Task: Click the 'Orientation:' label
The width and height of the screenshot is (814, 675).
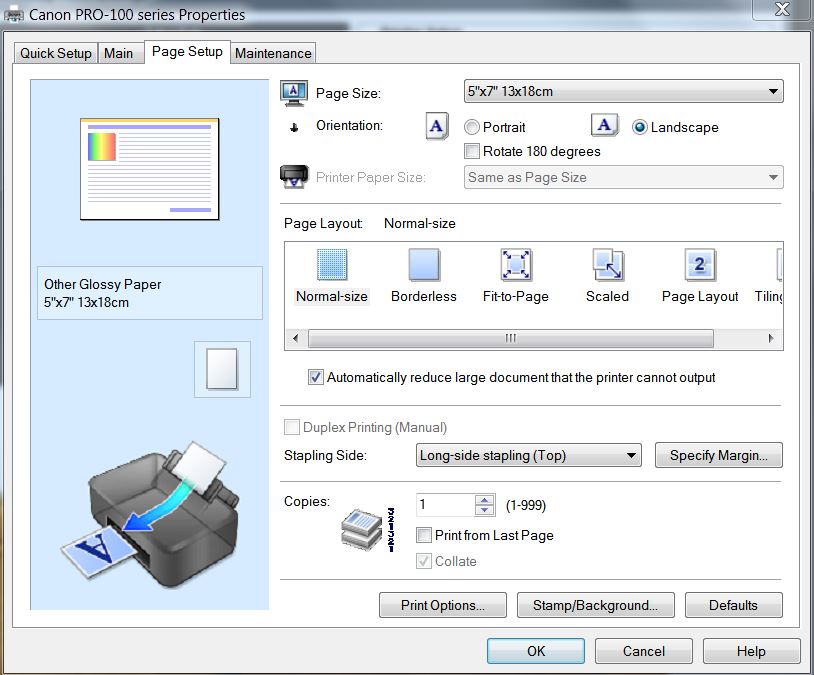Action: click(x=349, y=125)
